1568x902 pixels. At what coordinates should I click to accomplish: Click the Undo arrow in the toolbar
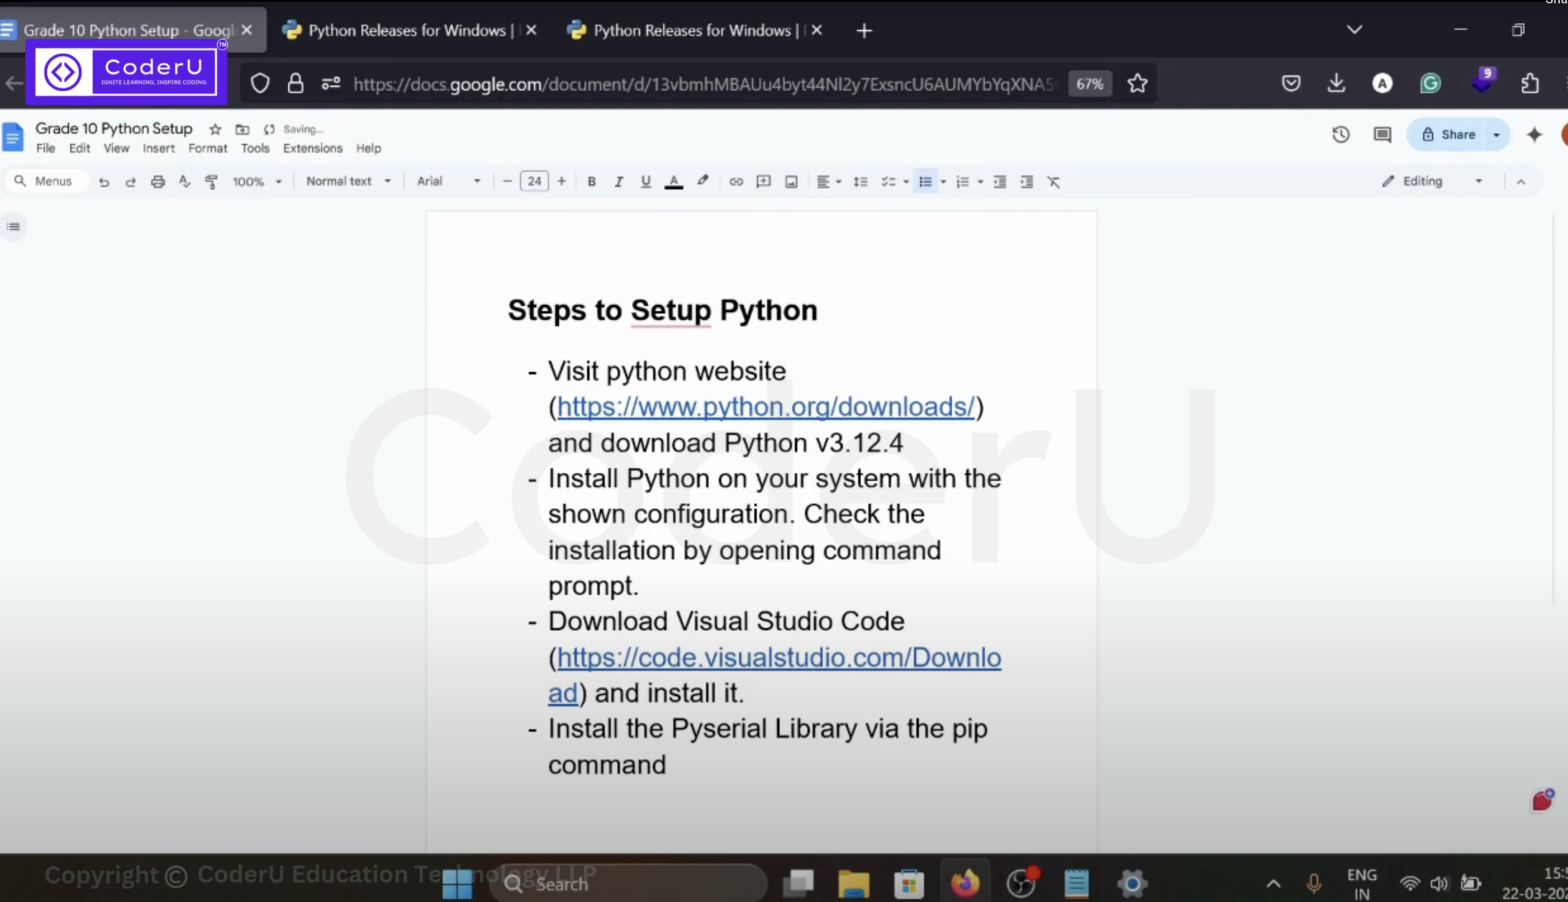(104, 182)
